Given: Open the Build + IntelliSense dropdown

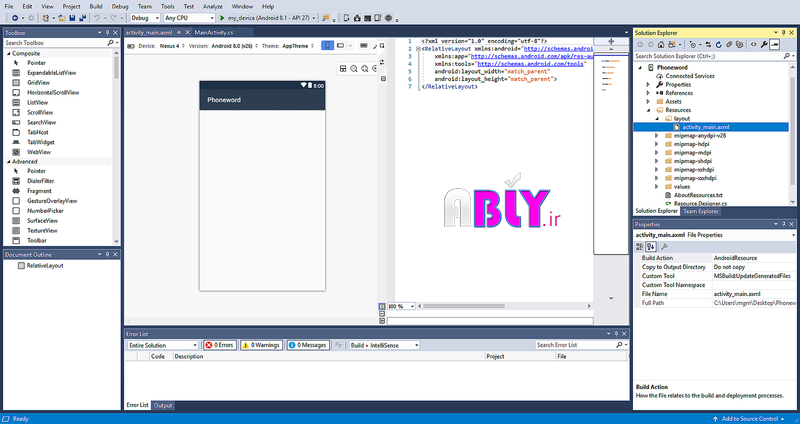Looking at the screenshot, I should pos(384,345).
